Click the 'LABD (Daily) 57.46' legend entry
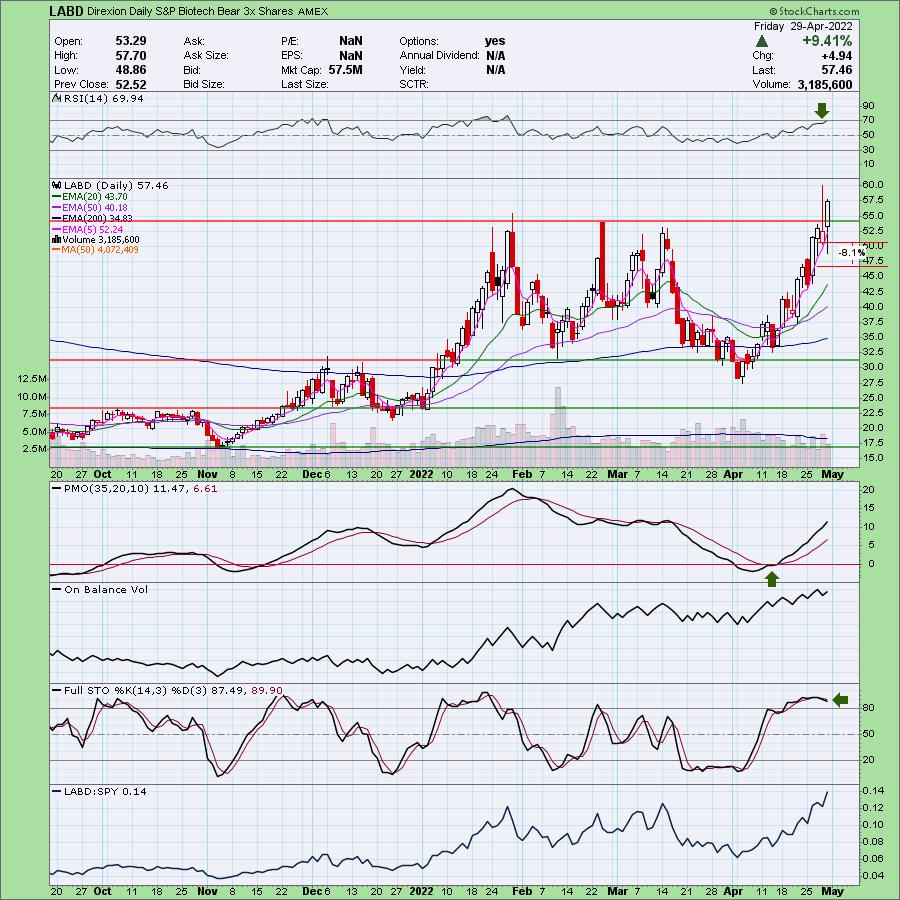 tap(116, 185)
